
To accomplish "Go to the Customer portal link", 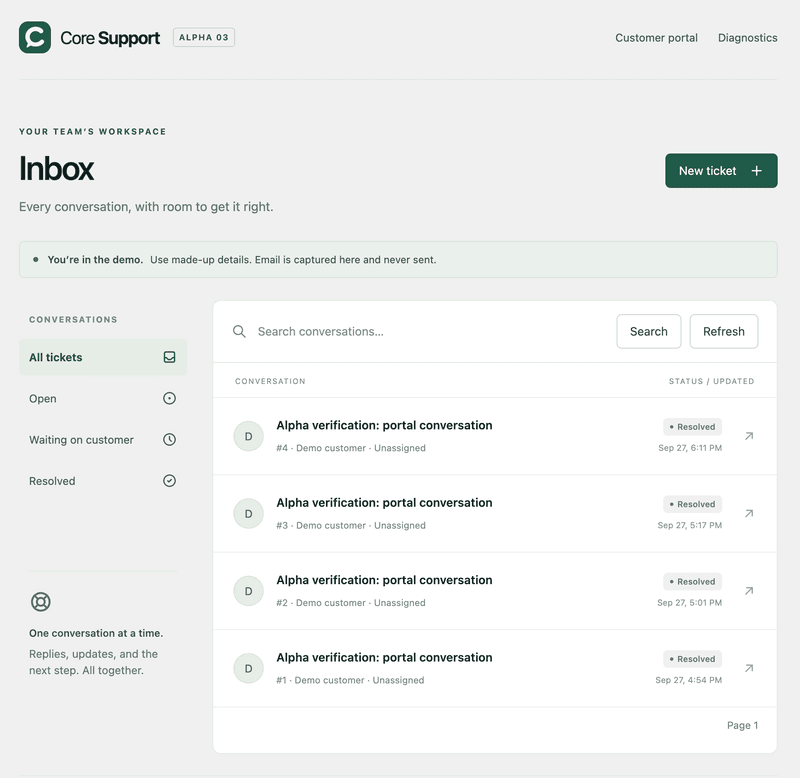I will pyautogui.click(x=656, y=38).
